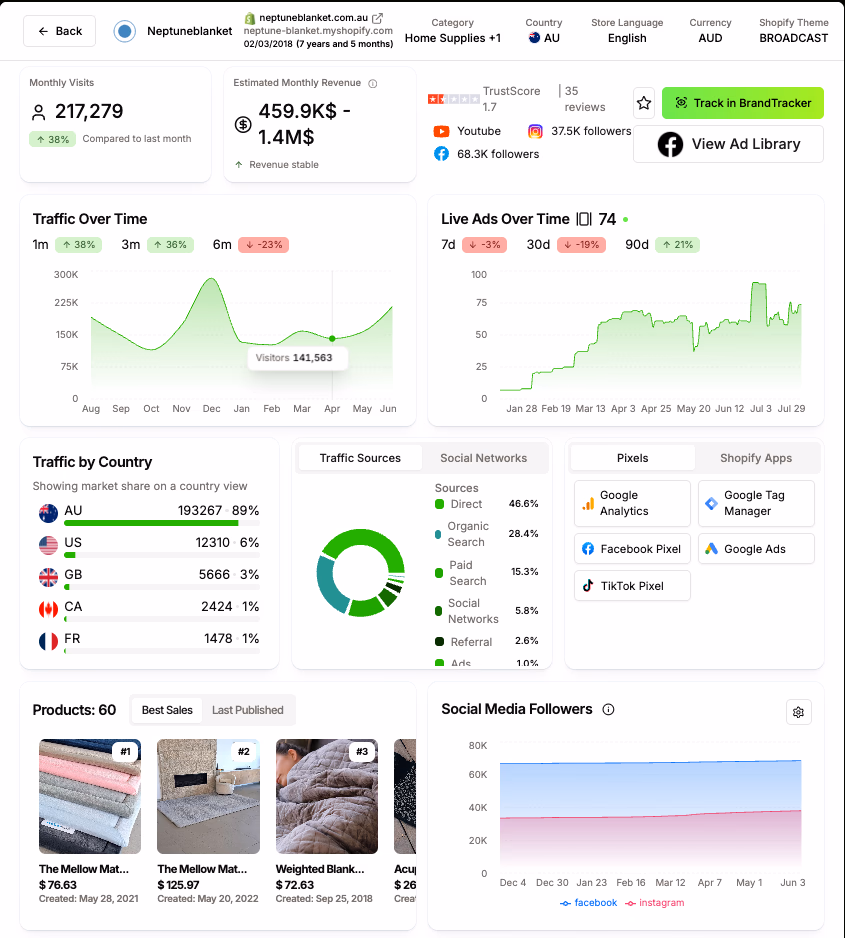845x938 pixels.
Task: Select the 3m traffic period 36% badge
Action: point(170,245)
